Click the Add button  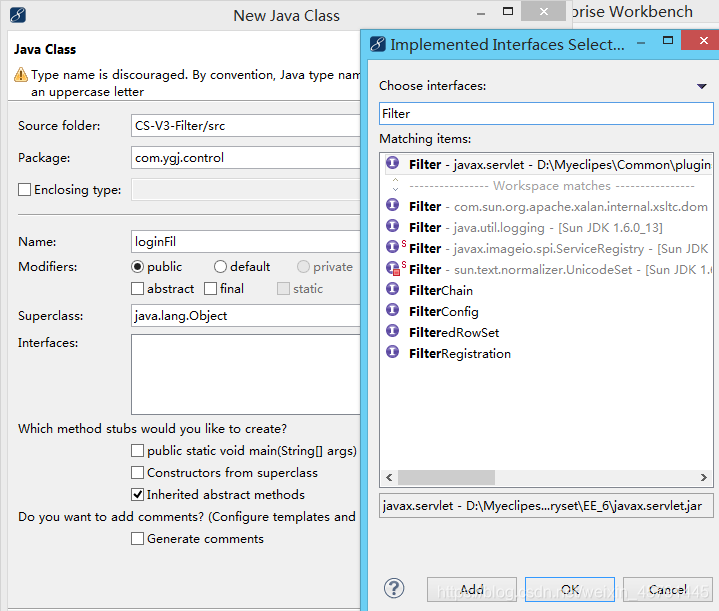[x=472, y=589]
